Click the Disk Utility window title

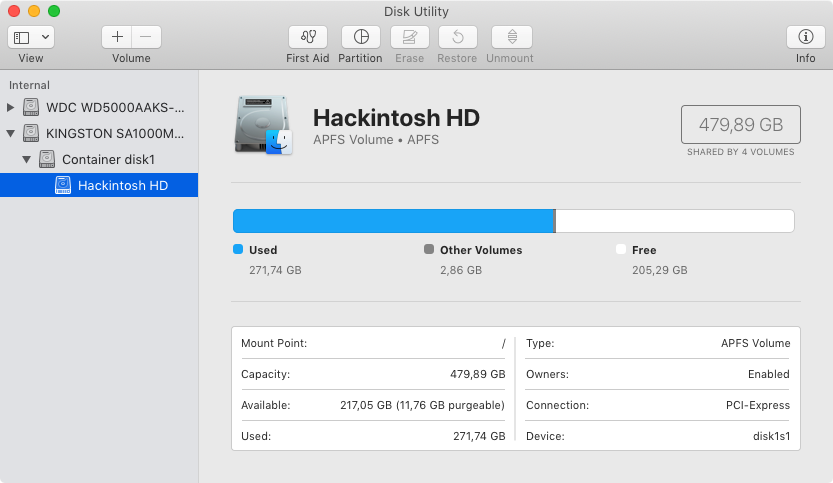pyautogui.click(x=416, y=11)
